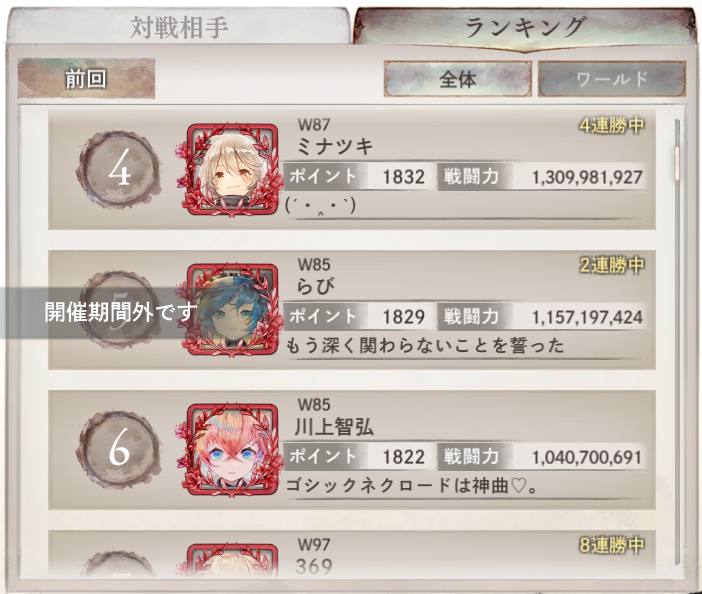Click らび's 戦闘力 1,157,197,424 value
The height and width of the screenshot is (594, 702).
click(587, 317)
